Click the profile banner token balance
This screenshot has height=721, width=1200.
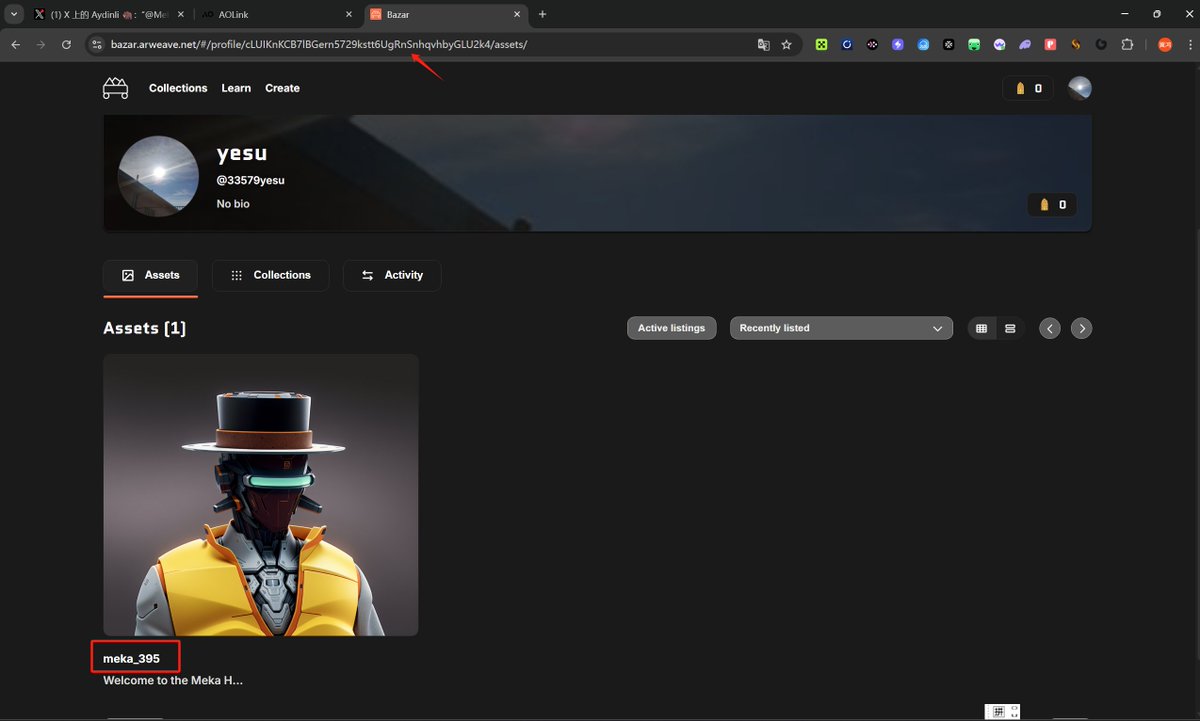click(x=1052, y=204)
